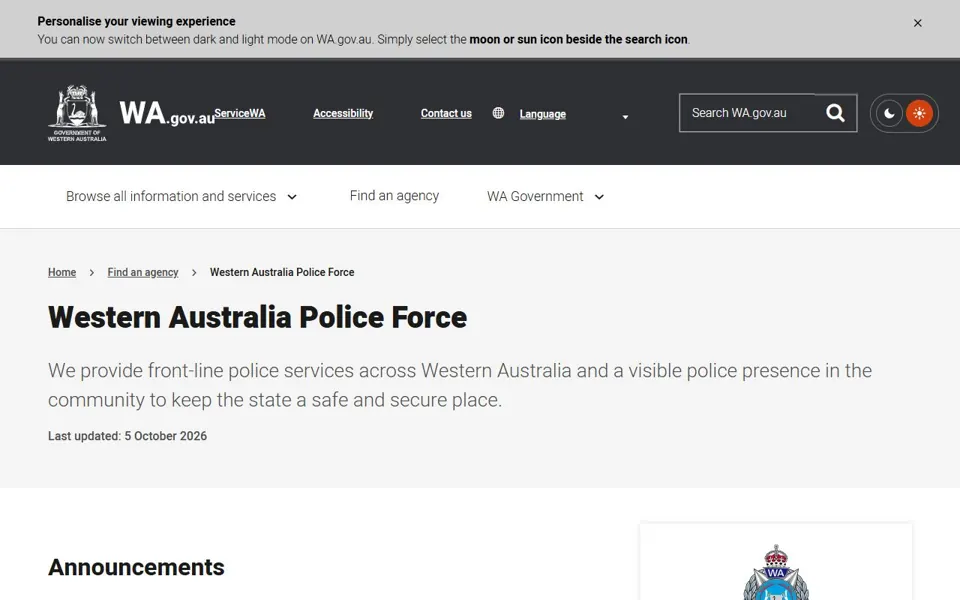Switch to light mode with sun icon
Screen dimensions: 960x600
919,113
